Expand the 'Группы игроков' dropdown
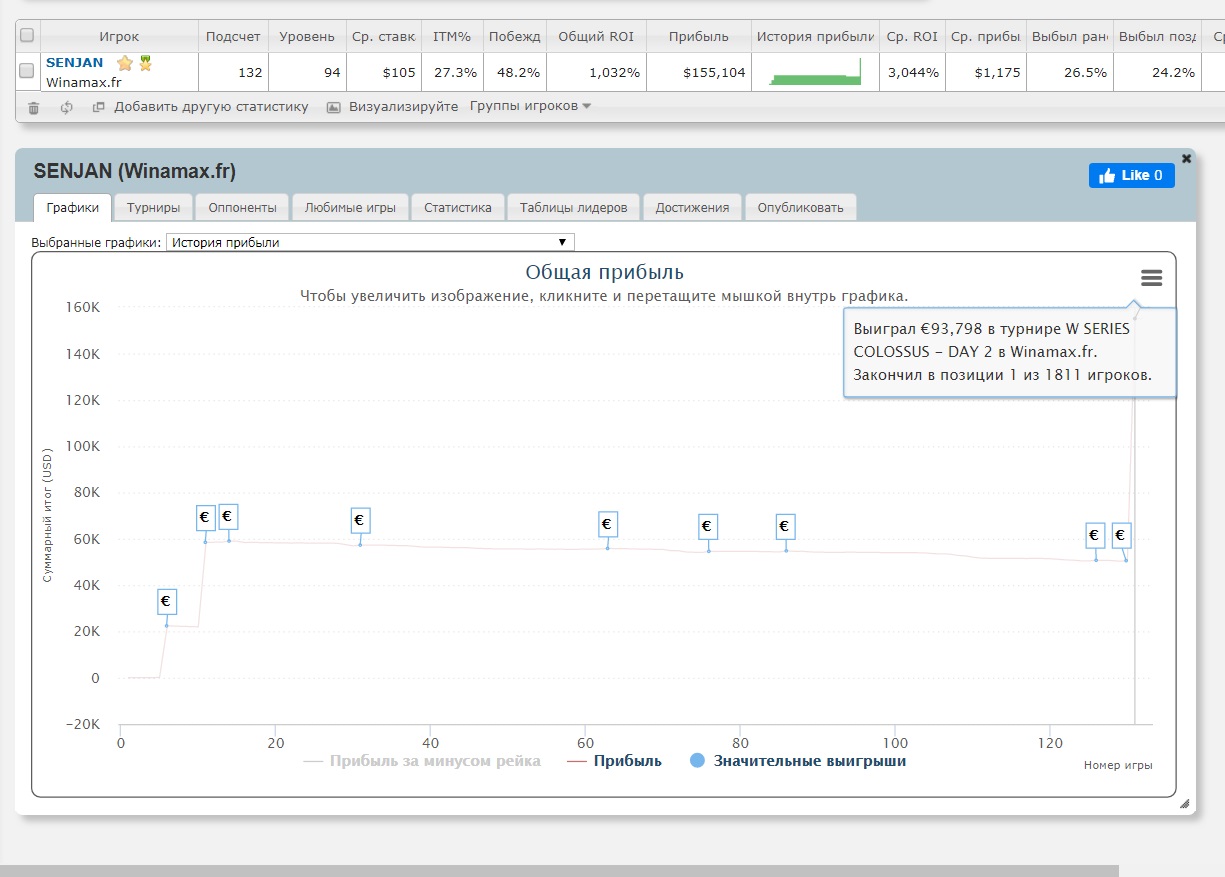Viewport: 1225px width, 877px height. (x=530, y=106)
